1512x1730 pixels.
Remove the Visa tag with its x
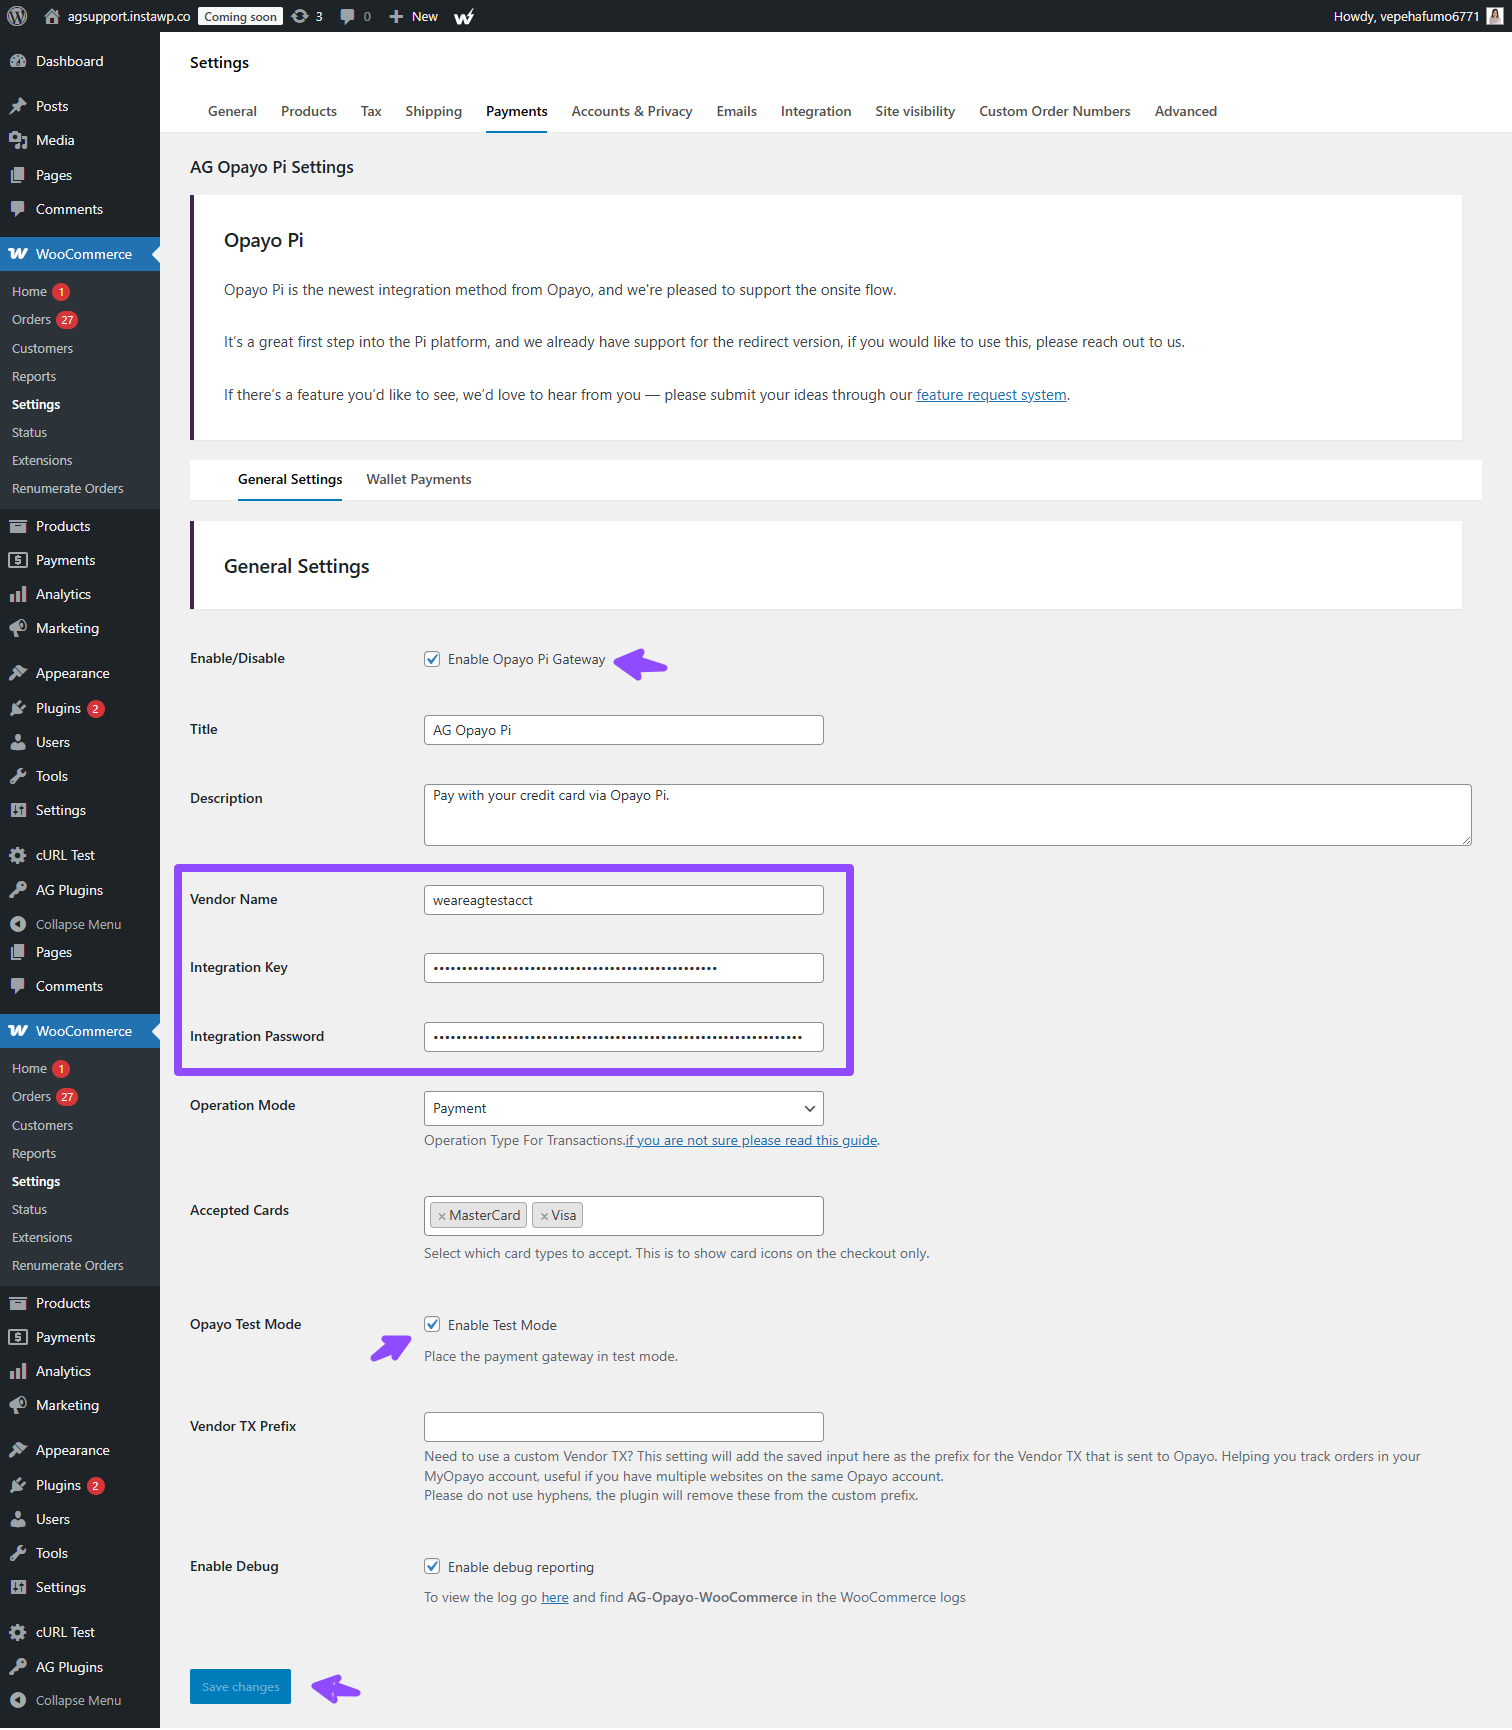[544, 1216]
